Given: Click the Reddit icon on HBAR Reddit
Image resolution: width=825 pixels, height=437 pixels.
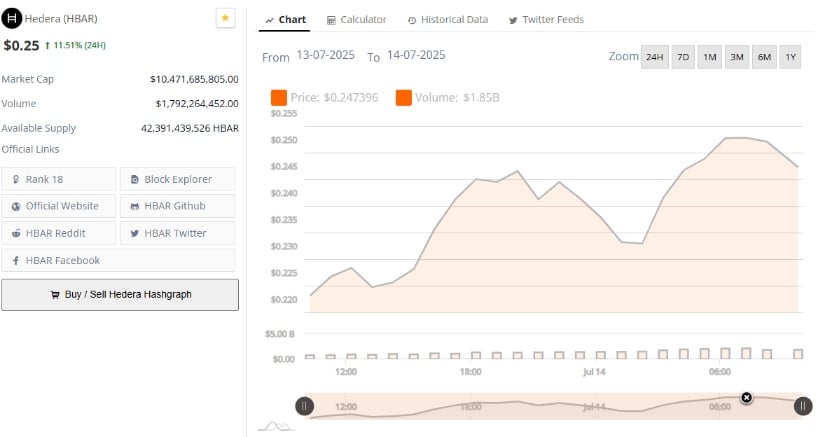Looking at the screenshot, I should 16,233.
